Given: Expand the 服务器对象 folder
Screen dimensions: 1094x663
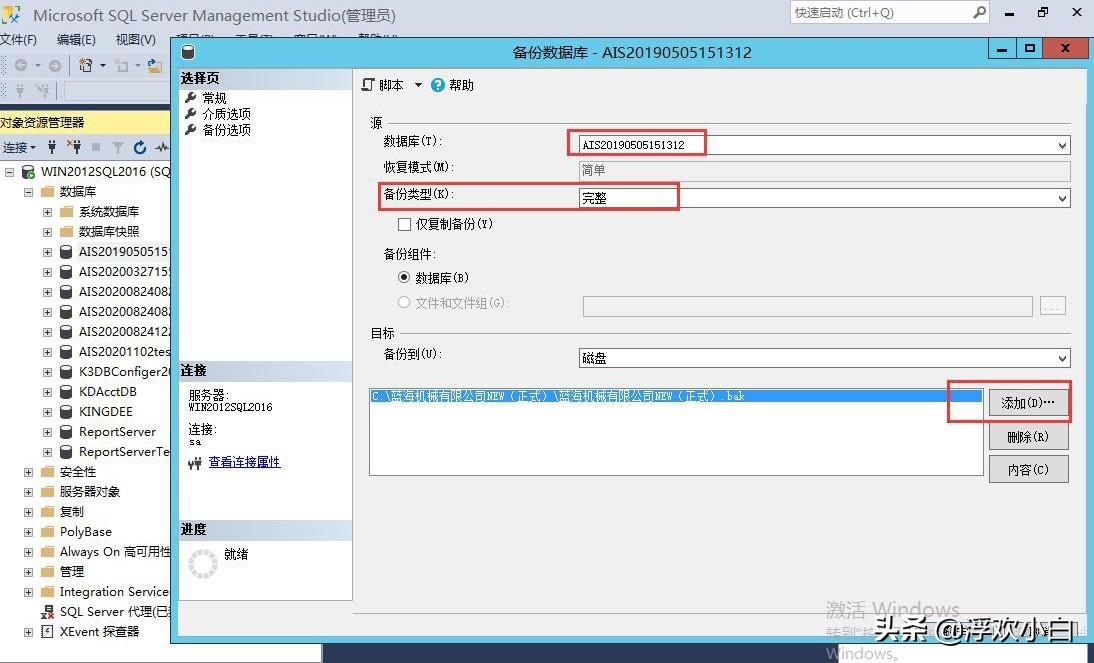Looking at the screenshot, I should click(x=29, y=492).
